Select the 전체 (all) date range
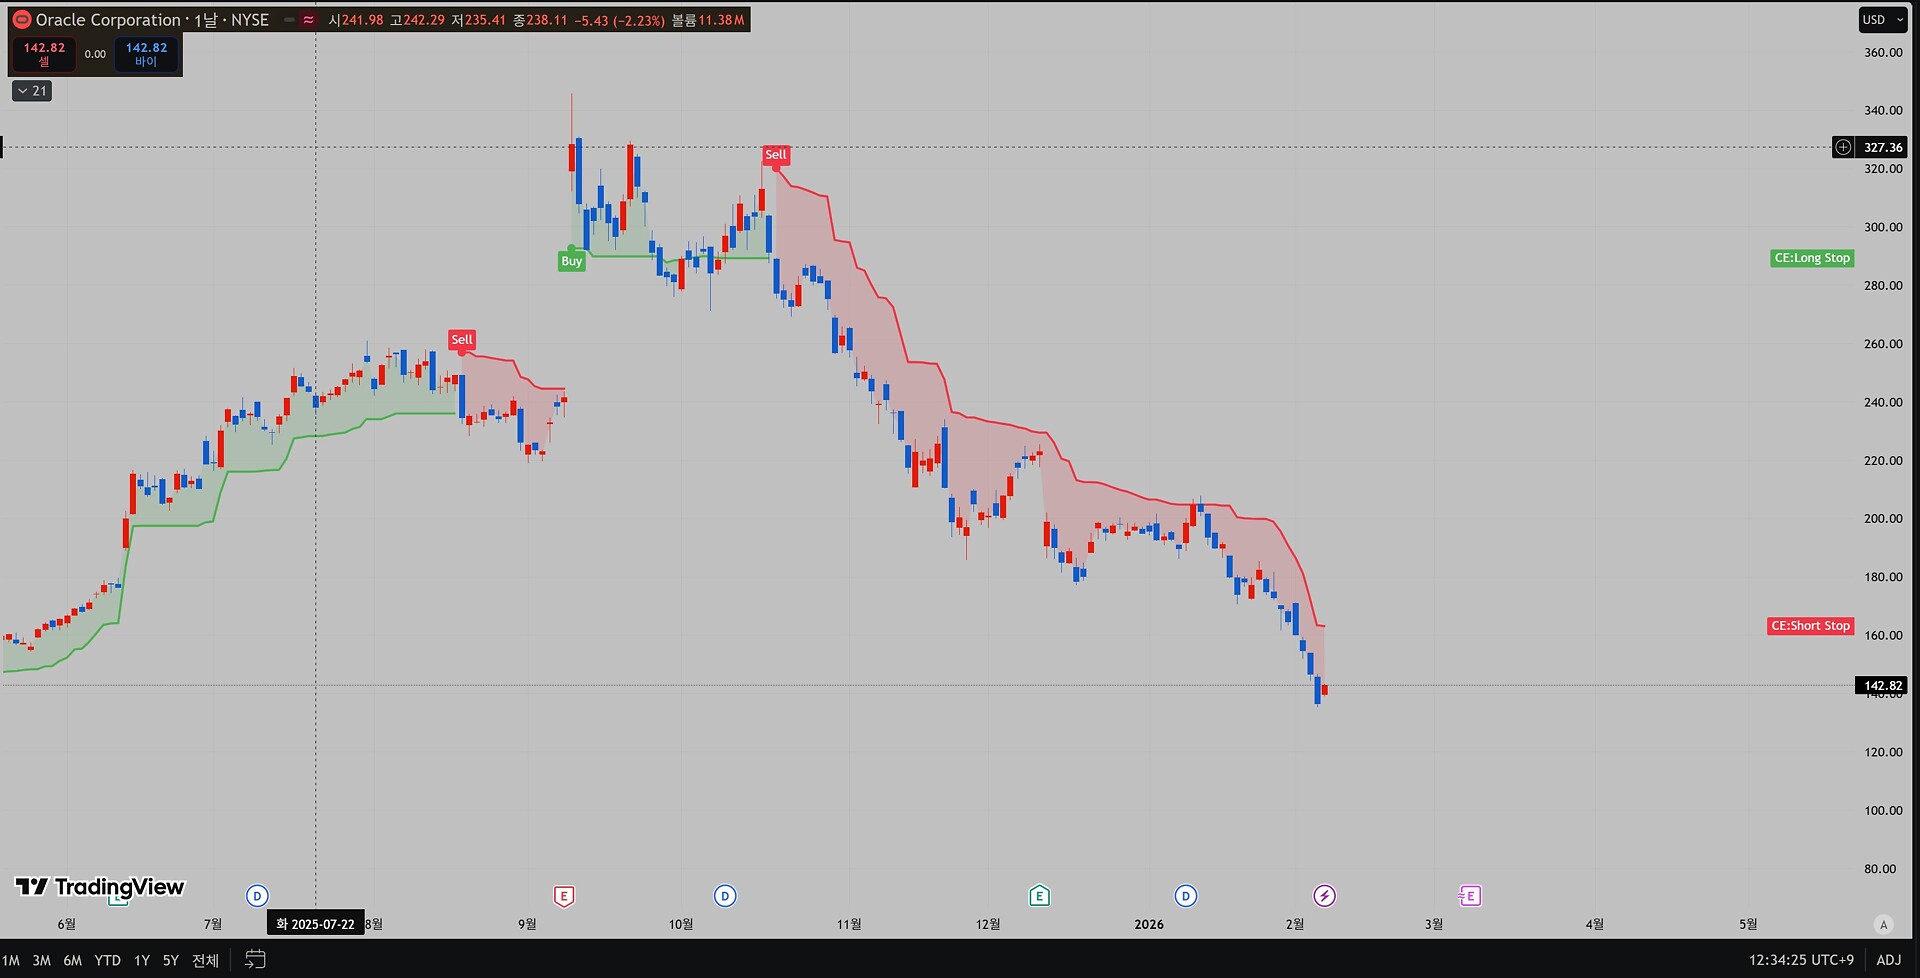This screenshot has width=1920, height=978. pos(205,960)
